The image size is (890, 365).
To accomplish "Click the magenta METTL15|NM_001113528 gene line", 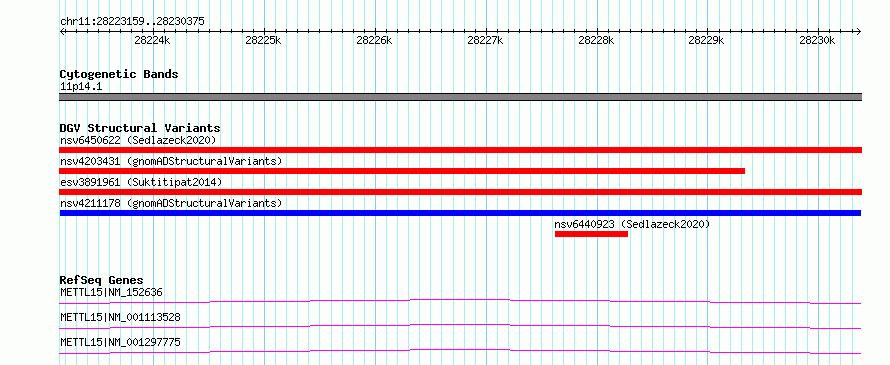I will coord(460,326).
